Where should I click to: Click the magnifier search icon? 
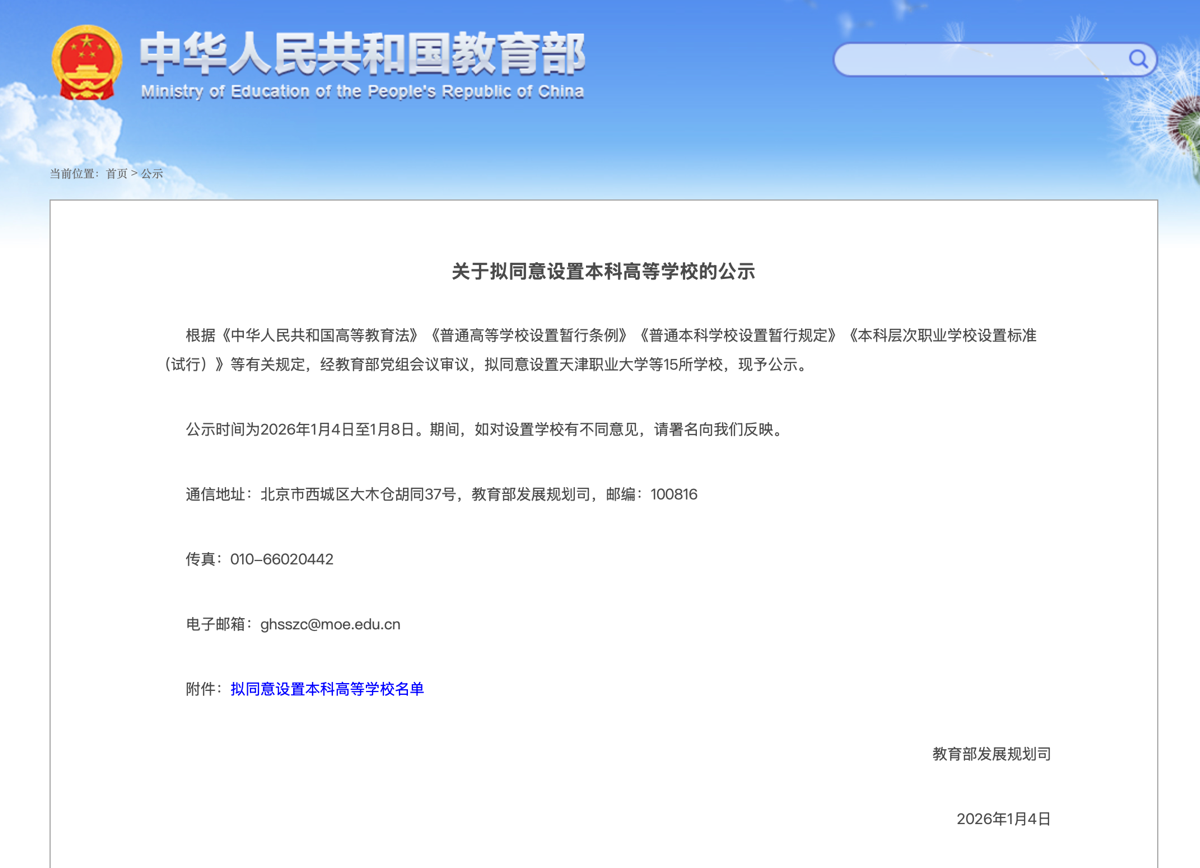click(1138, 59)
